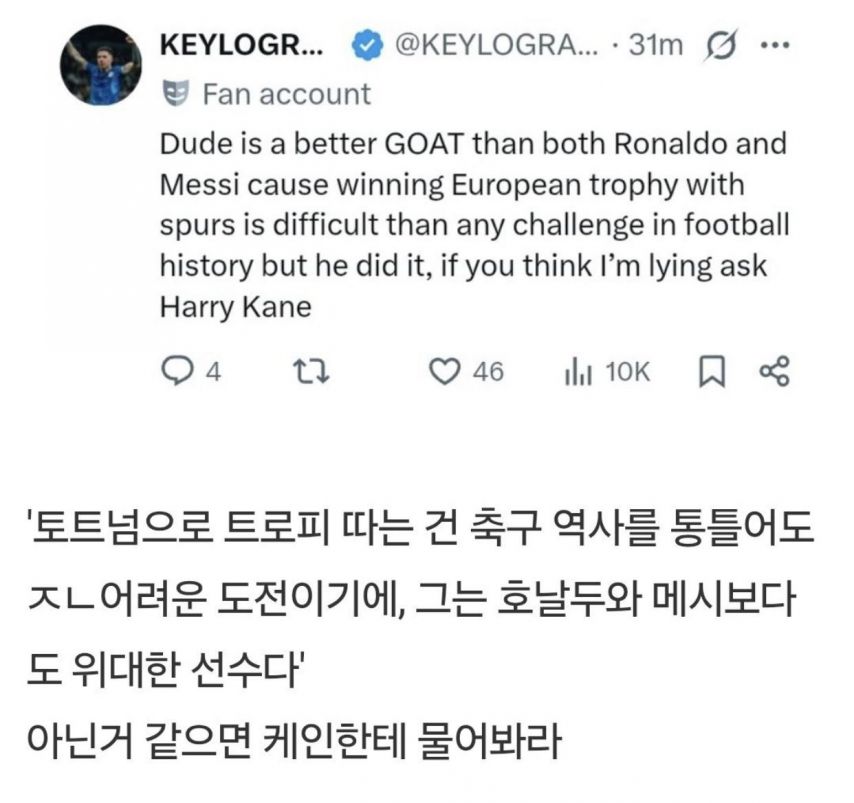Click the repost arrows icon

coord(311,371)
